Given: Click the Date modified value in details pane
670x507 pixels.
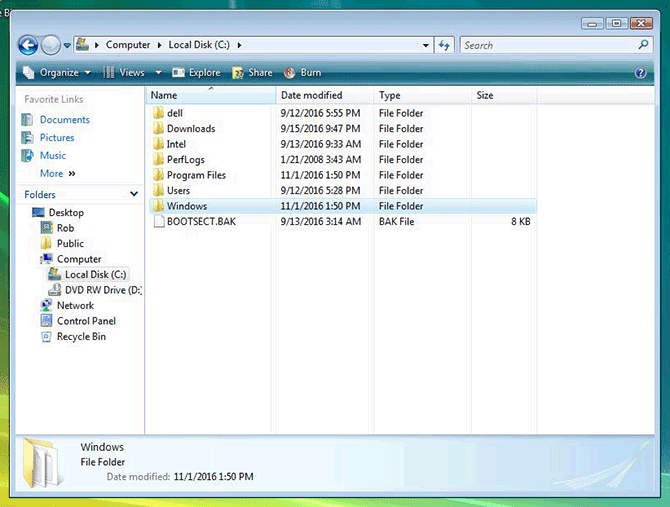Looking at the screenshot, I should pos(213,476).
